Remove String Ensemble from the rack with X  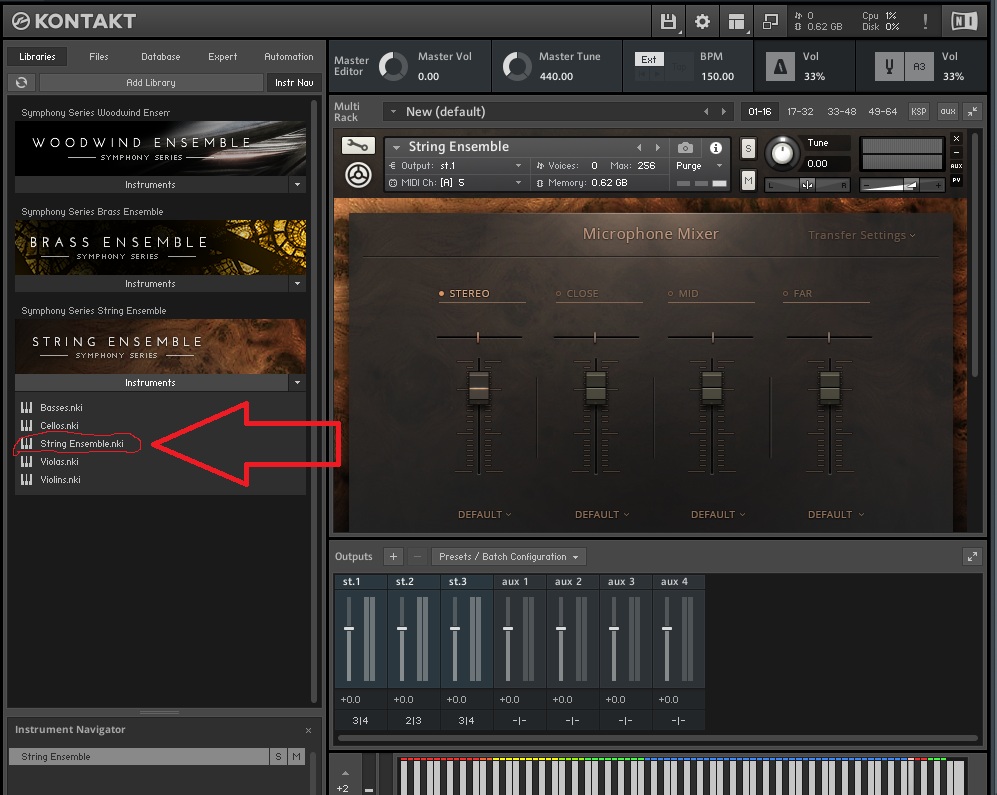coord(956,138)
